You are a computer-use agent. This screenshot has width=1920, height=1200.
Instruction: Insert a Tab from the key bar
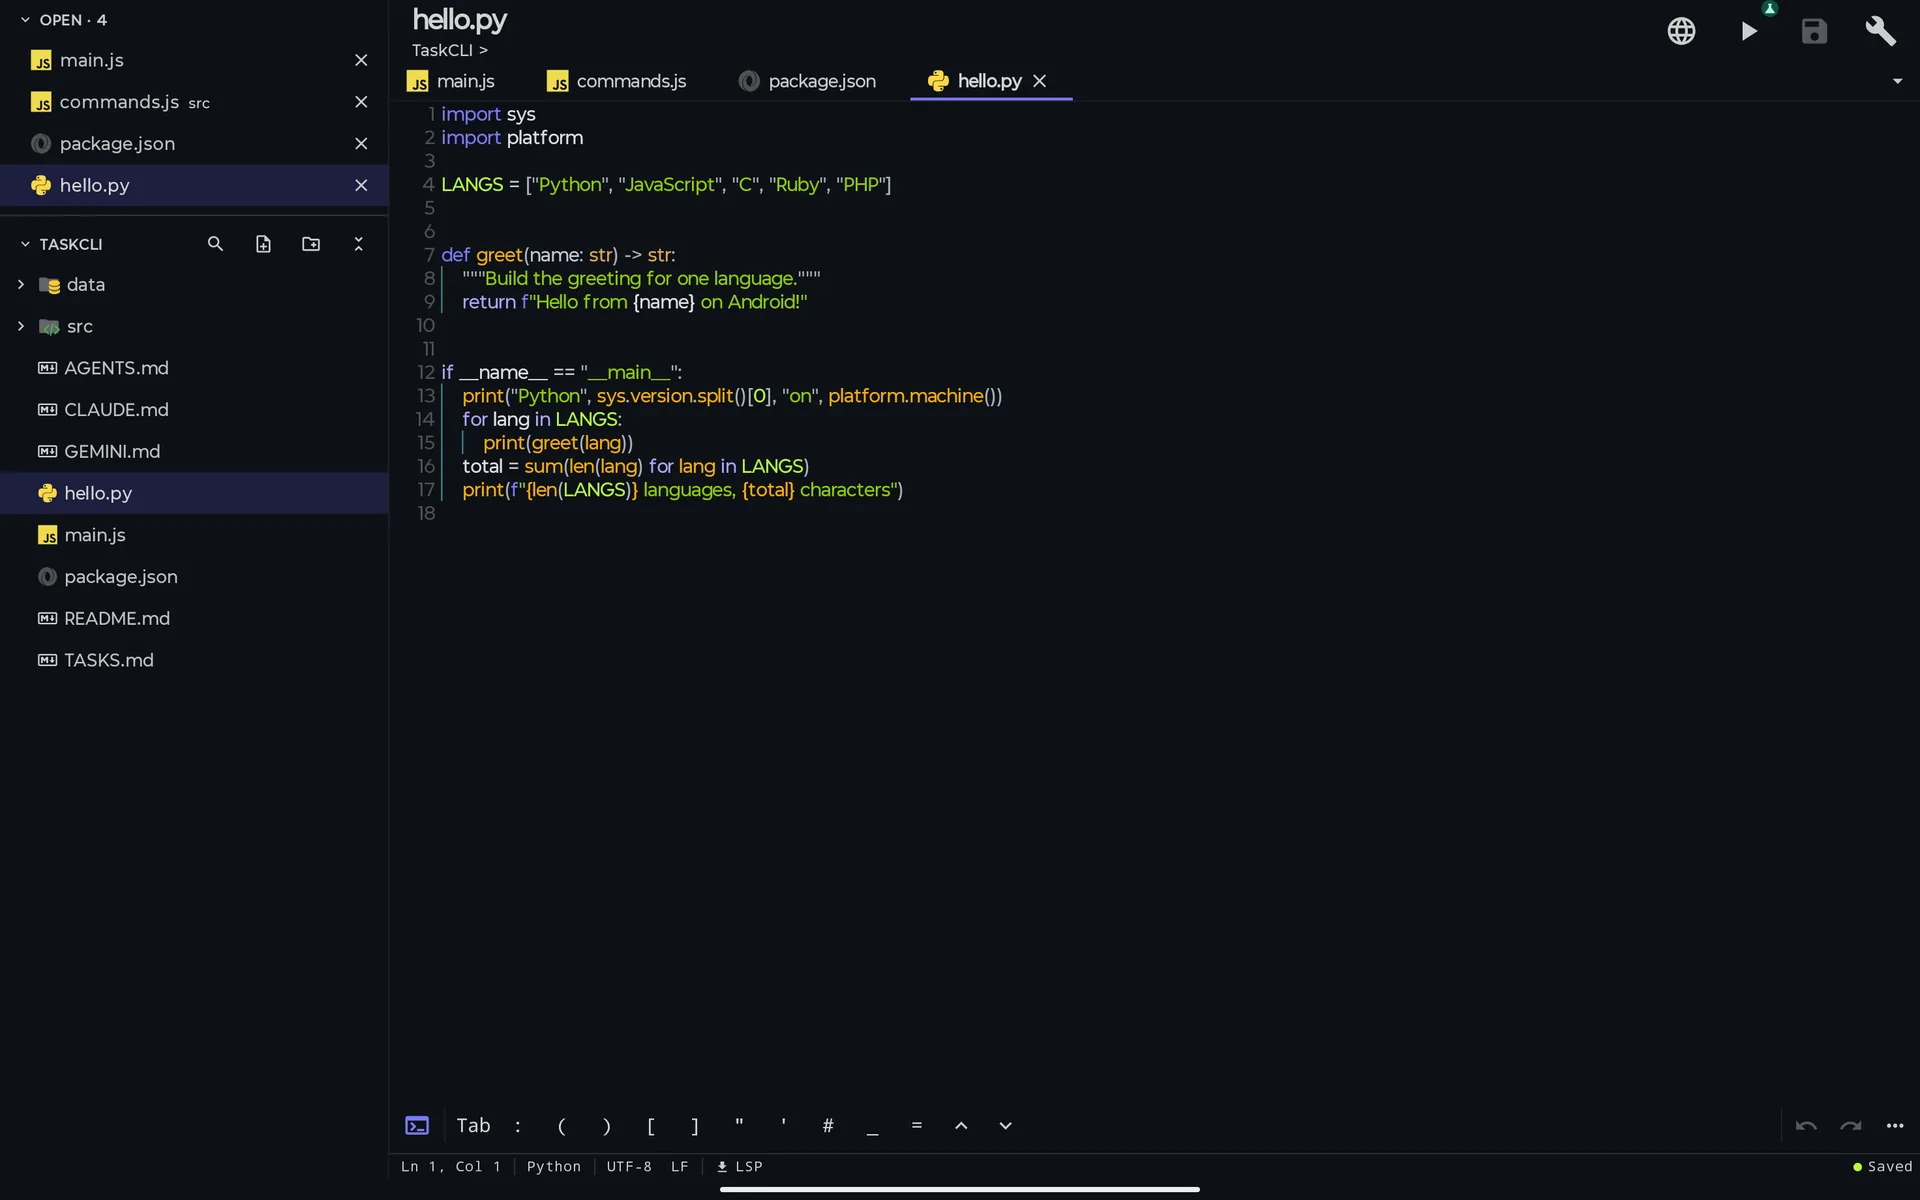[x=473, y=1125]
